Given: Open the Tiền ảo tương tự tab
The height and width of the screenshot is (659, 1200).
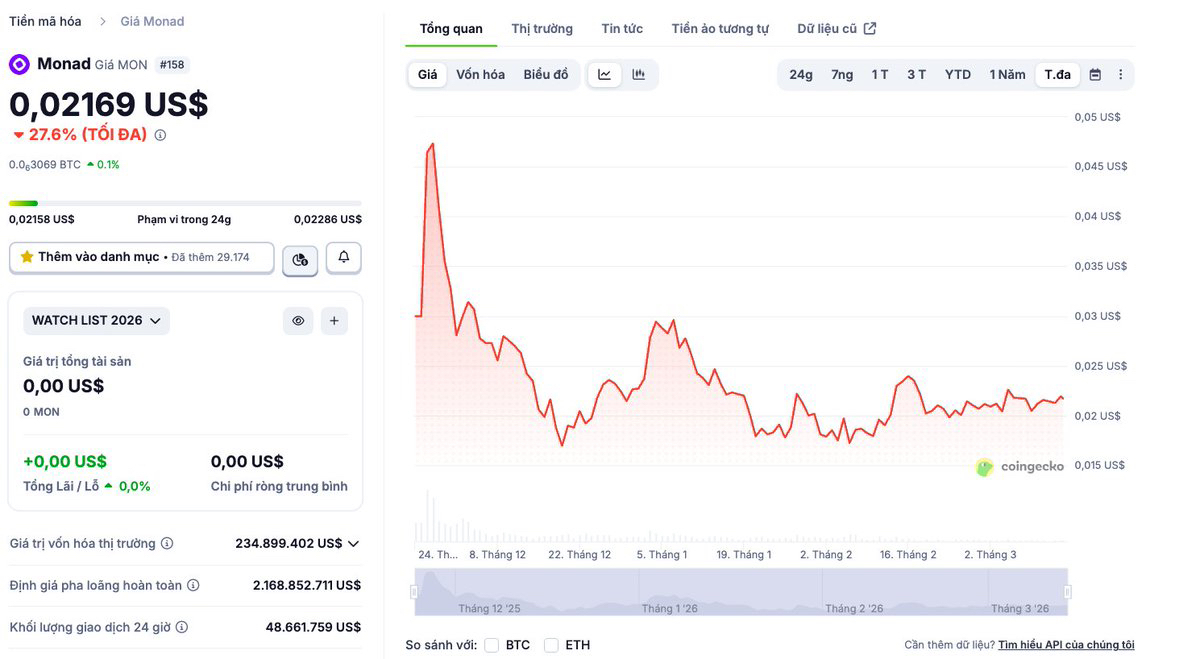Looking at the screenshot, I should tap(720, 29).
